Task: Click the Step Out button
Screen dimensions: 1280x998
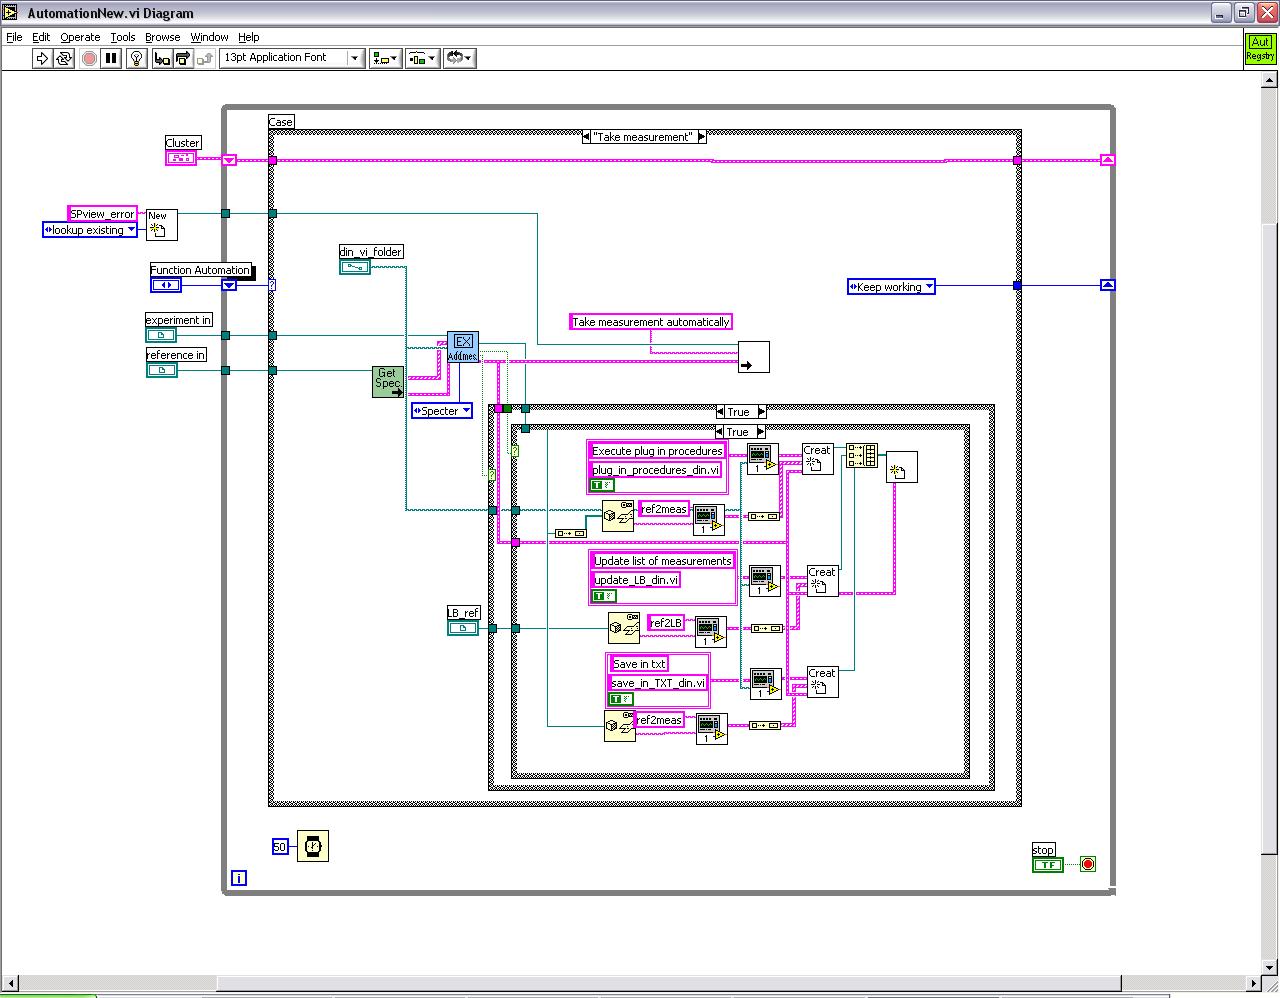Action: tap(205, 58)
